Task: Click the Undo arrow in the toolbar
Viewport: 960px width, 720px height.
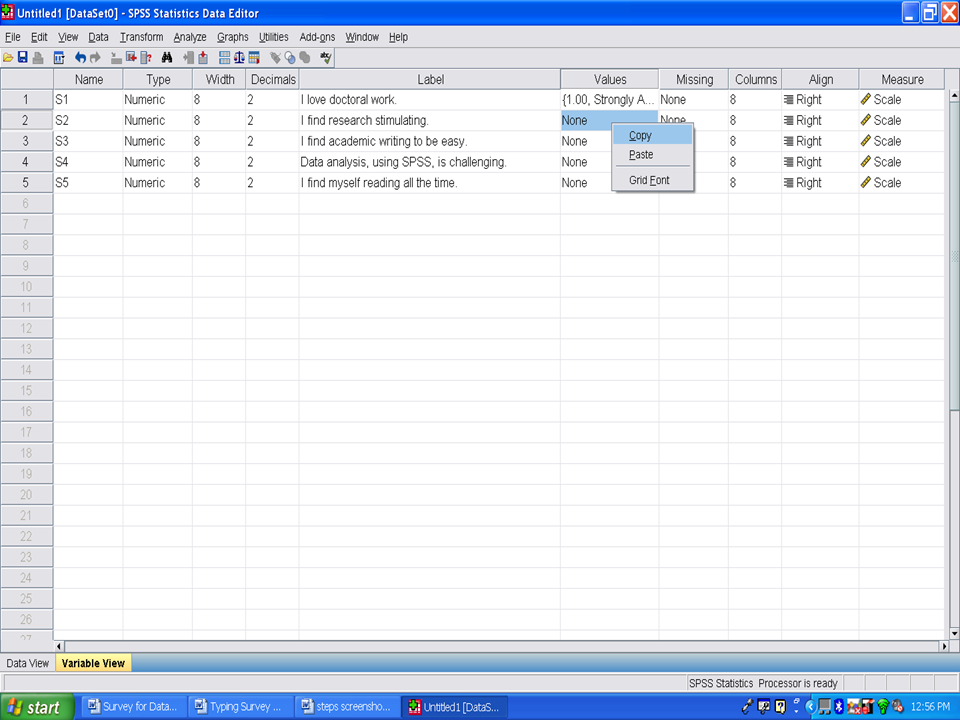Action: tap(81, 58)
